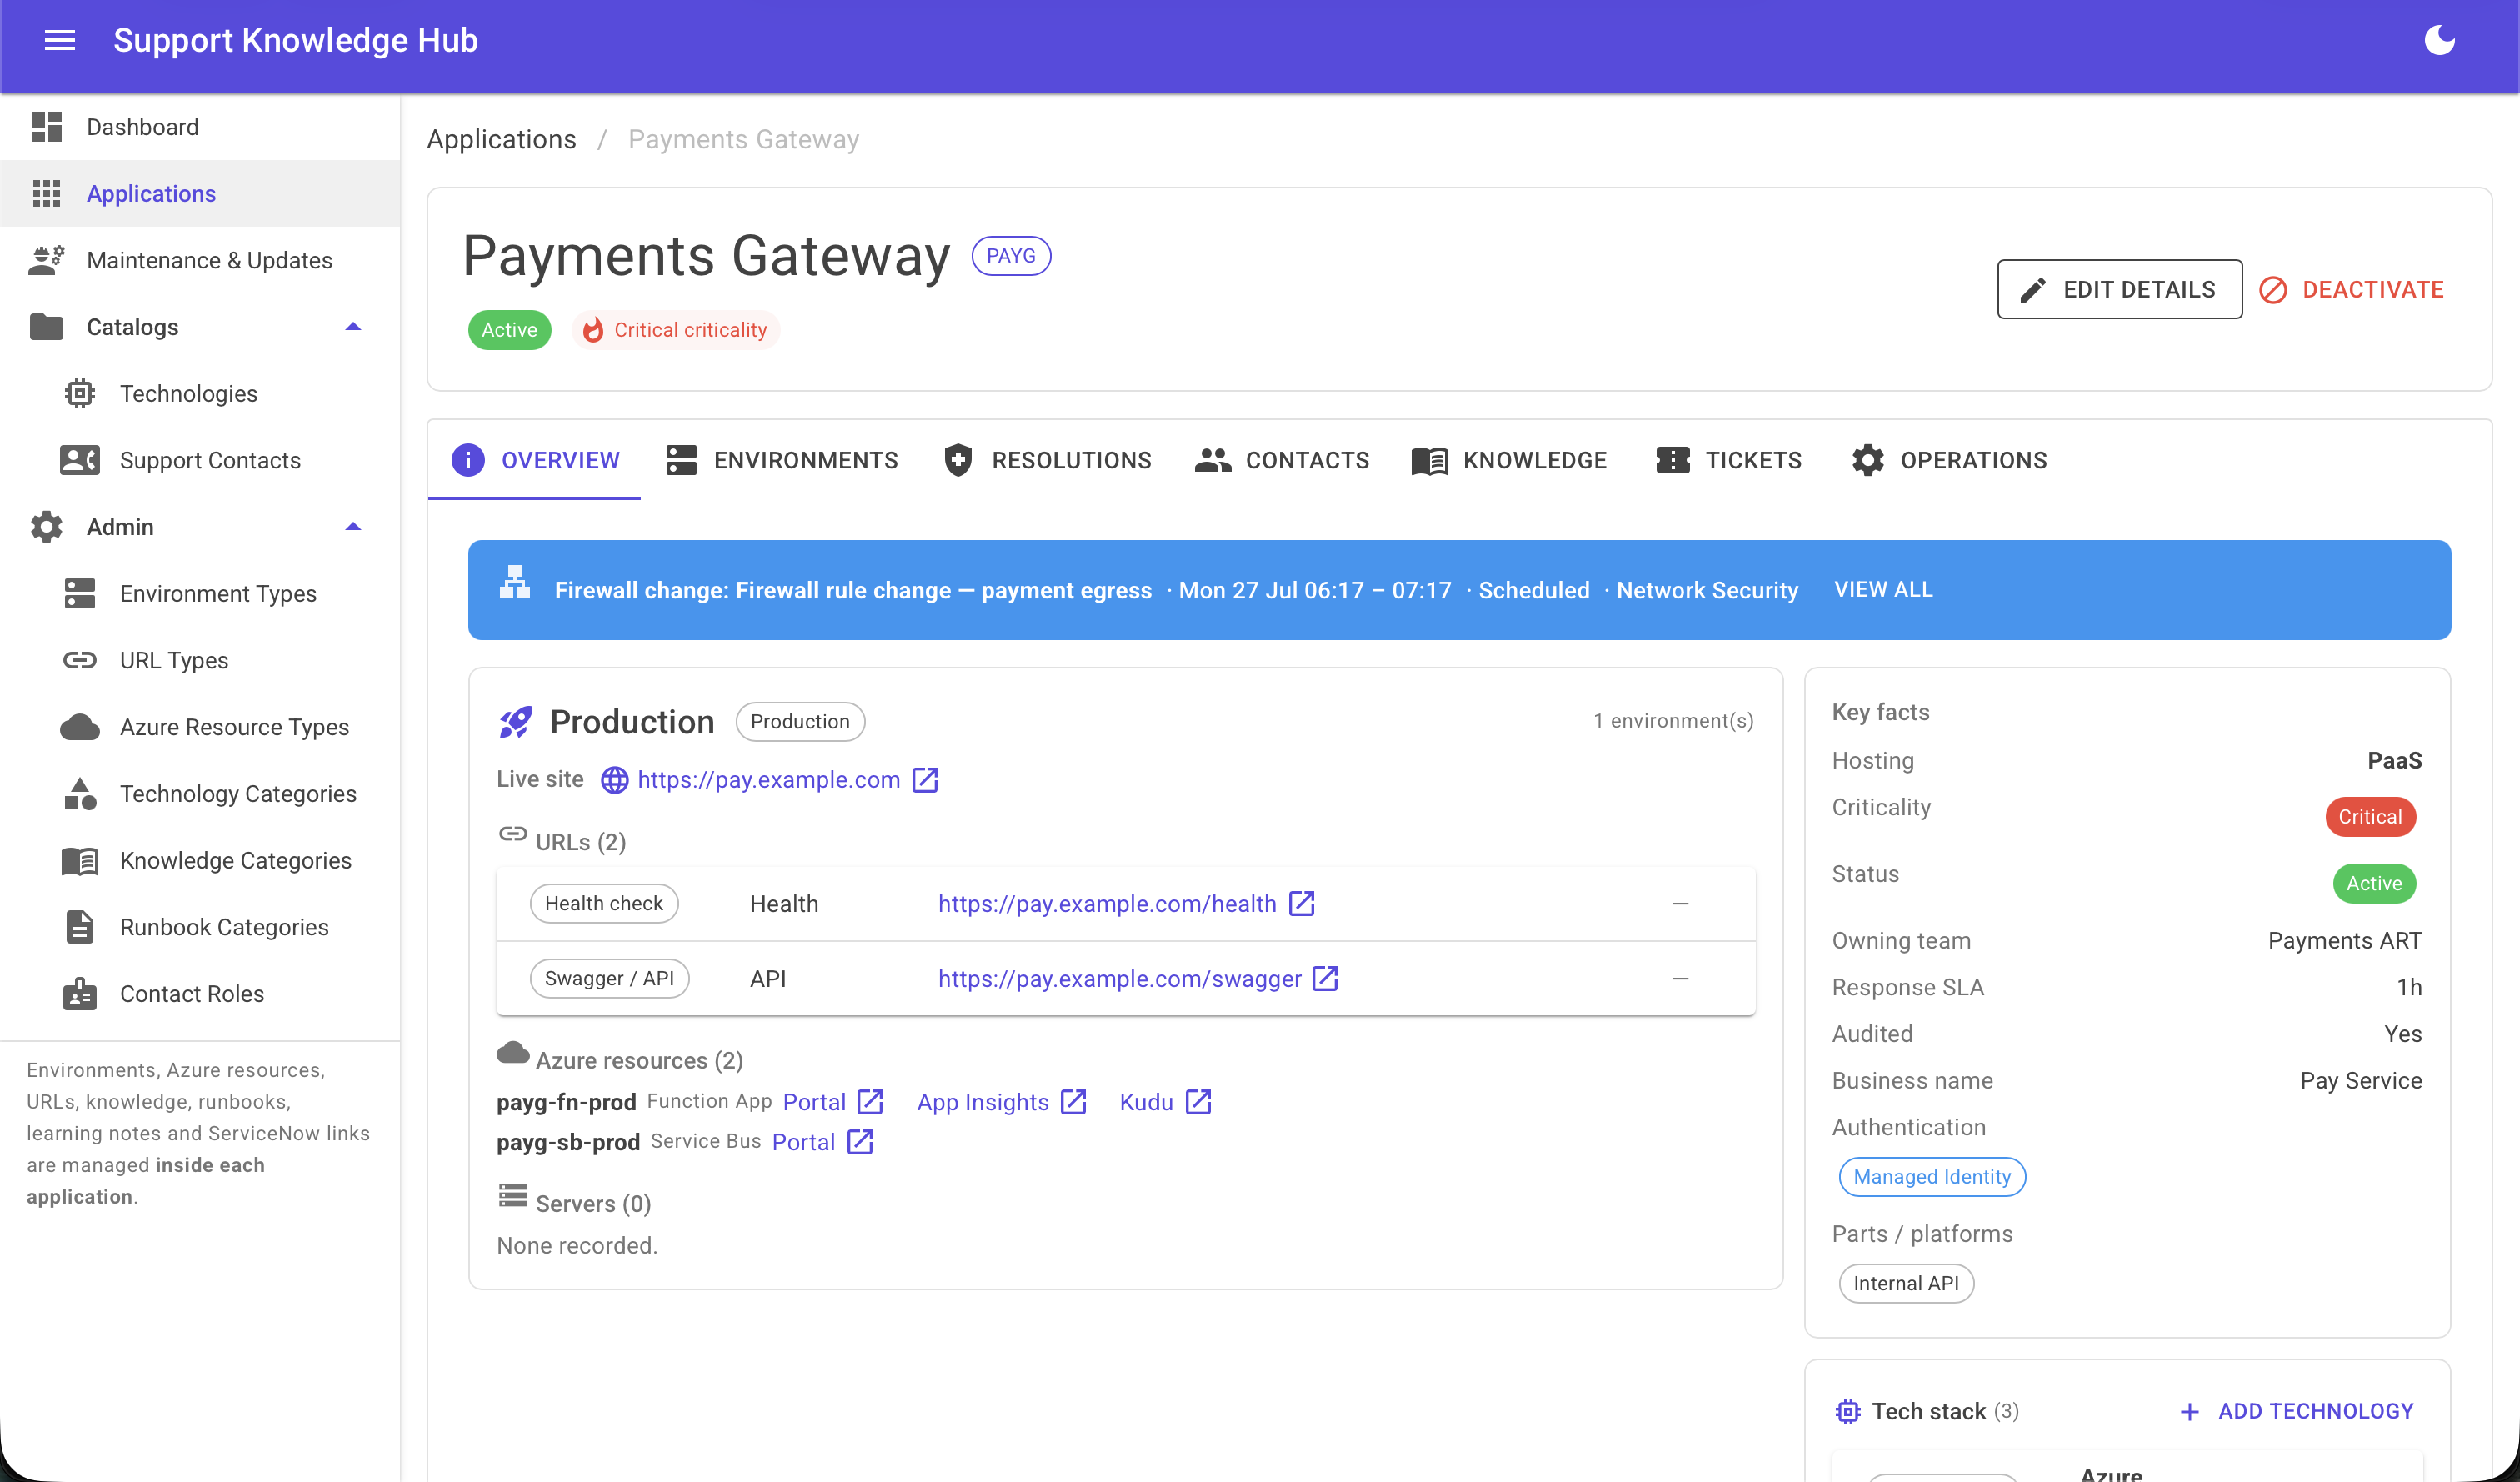Image resolution: width=2520 pixels, height=1482 pixels.
Task: Open Portal link for payg-sb-prod
Action: coord(803,1141)
